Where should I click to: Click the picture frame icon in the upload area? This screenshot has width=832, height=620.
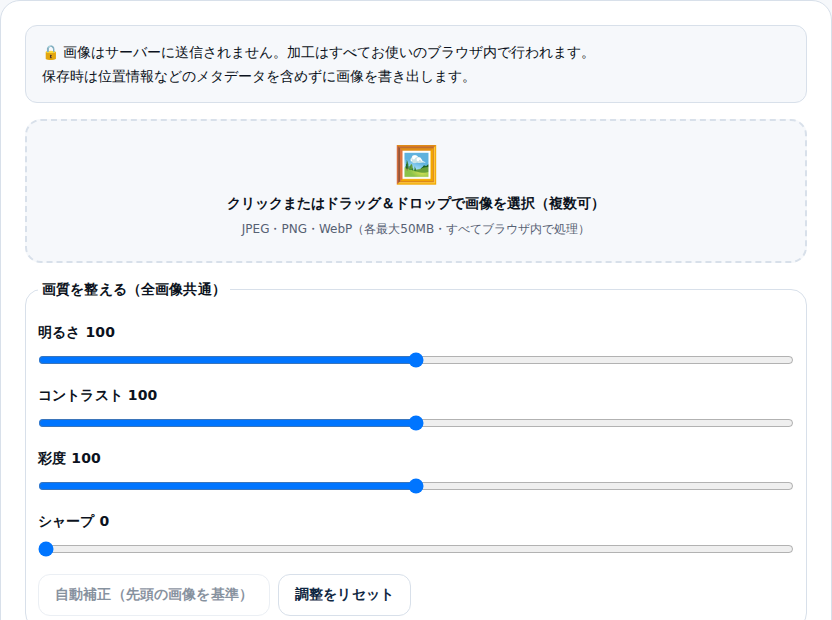pos(416,165)
